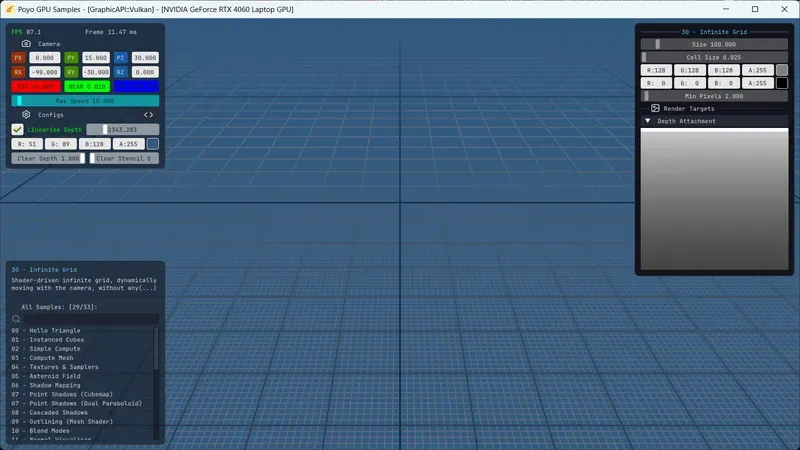Click the green RY rotation label
This screenshot has height=450, width=800.
click(x=71, y=72)
